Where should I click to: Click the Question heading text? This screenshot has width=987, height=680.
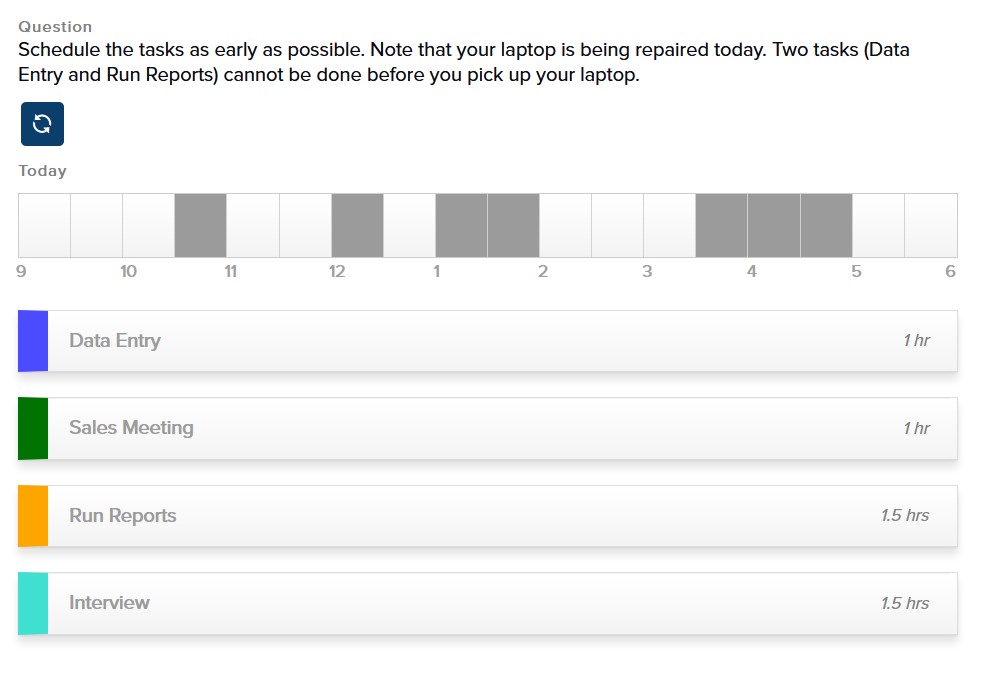click(55, 27)
